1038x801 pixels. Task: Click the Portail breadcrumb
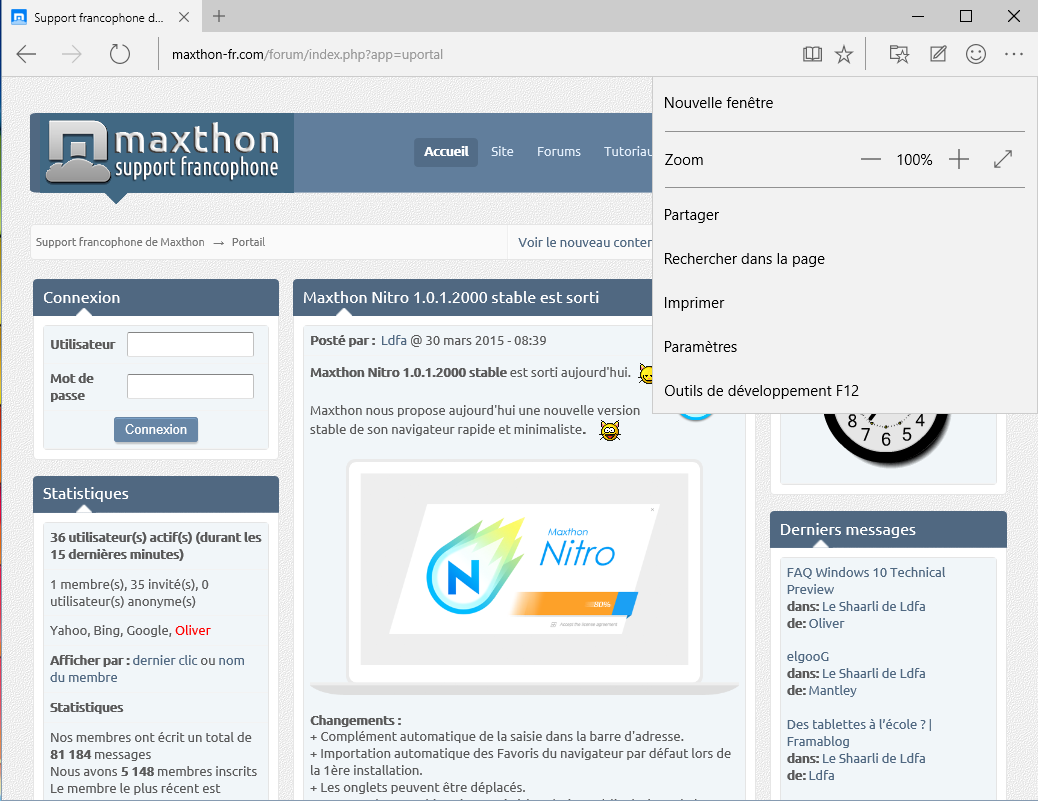click(x=248, y=242)
